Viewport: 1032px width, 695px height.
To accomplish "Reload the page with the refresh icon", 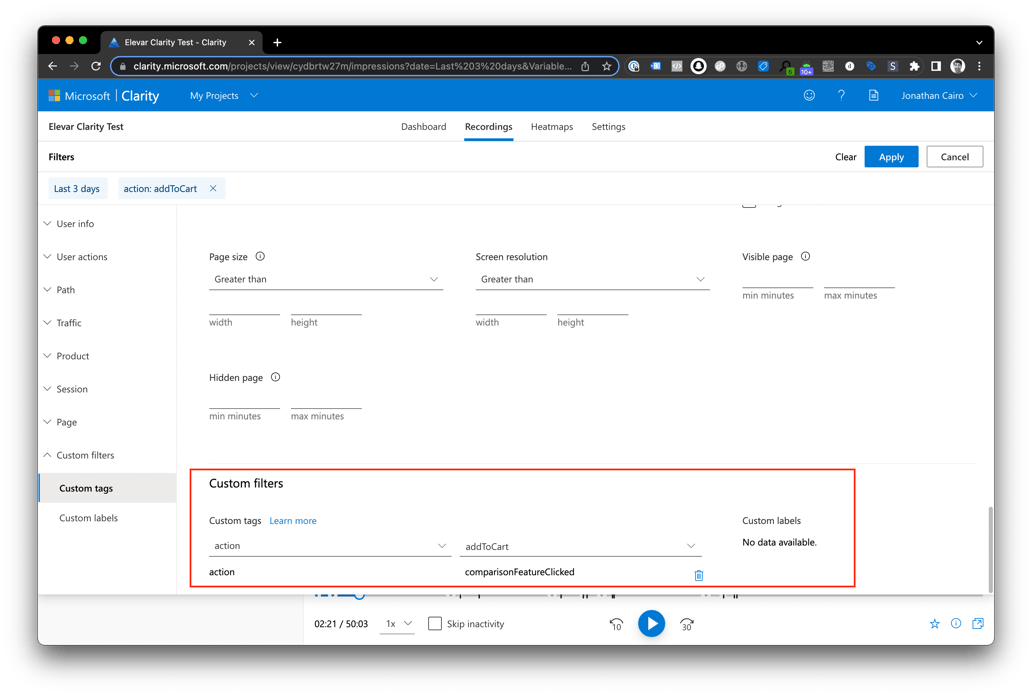I will (96, 66).
